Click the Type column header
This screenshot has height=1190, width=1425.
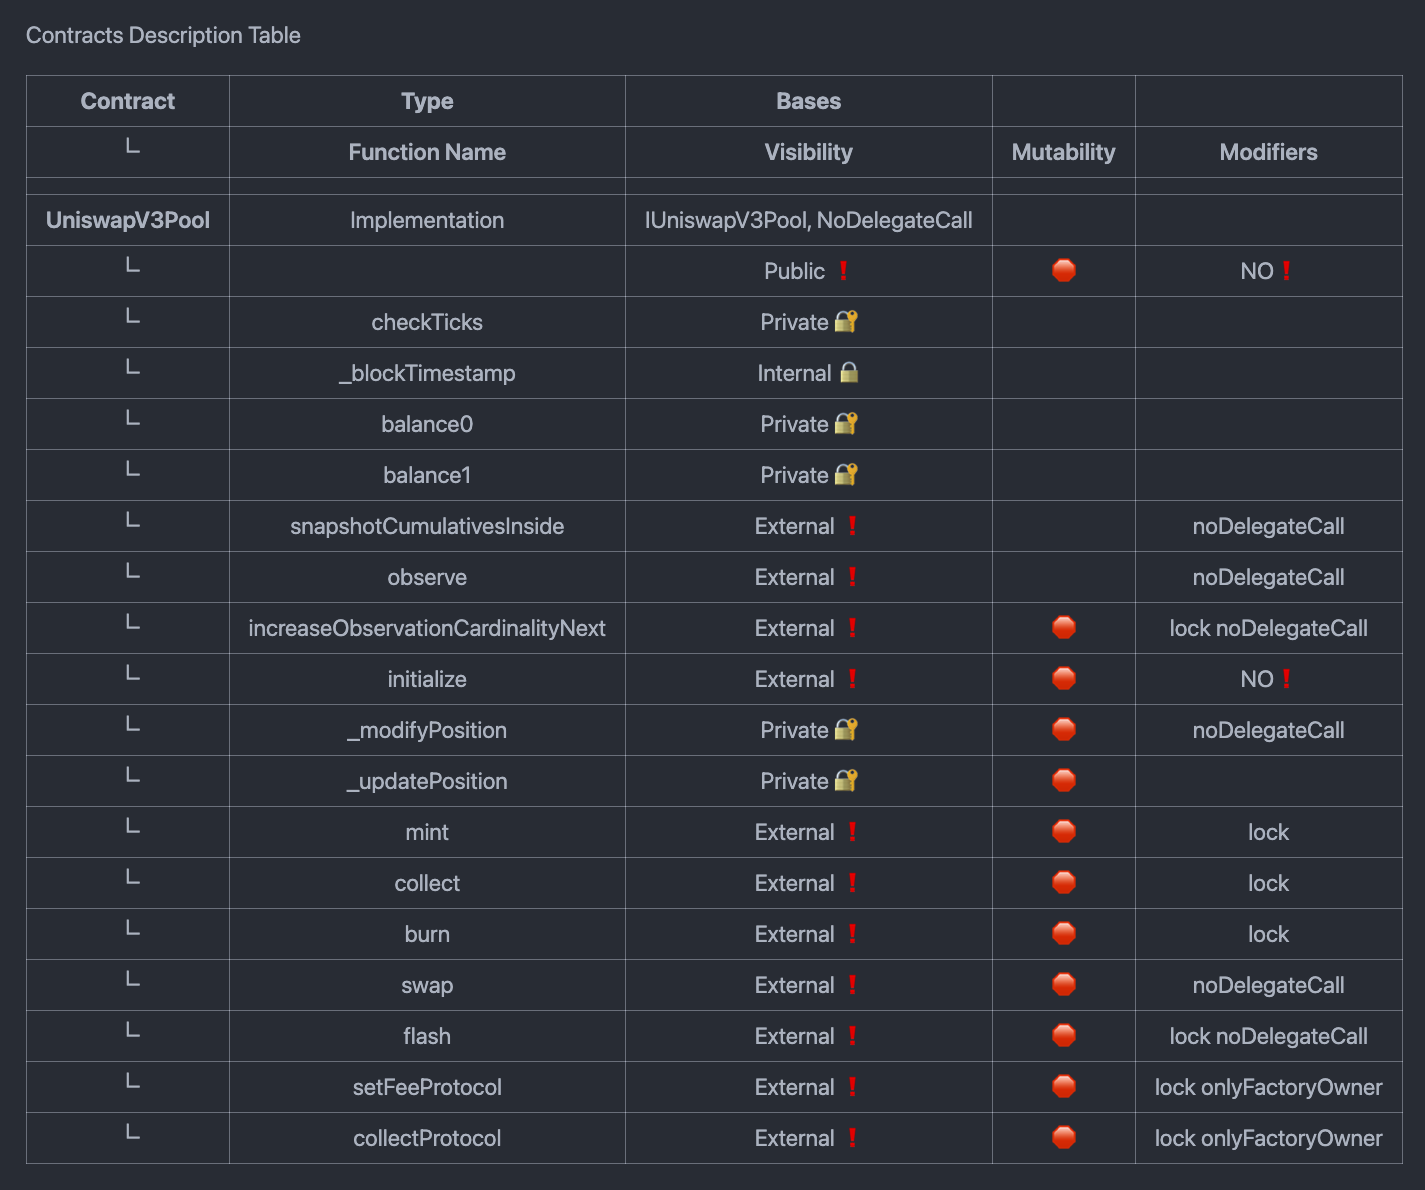point(427,101)
